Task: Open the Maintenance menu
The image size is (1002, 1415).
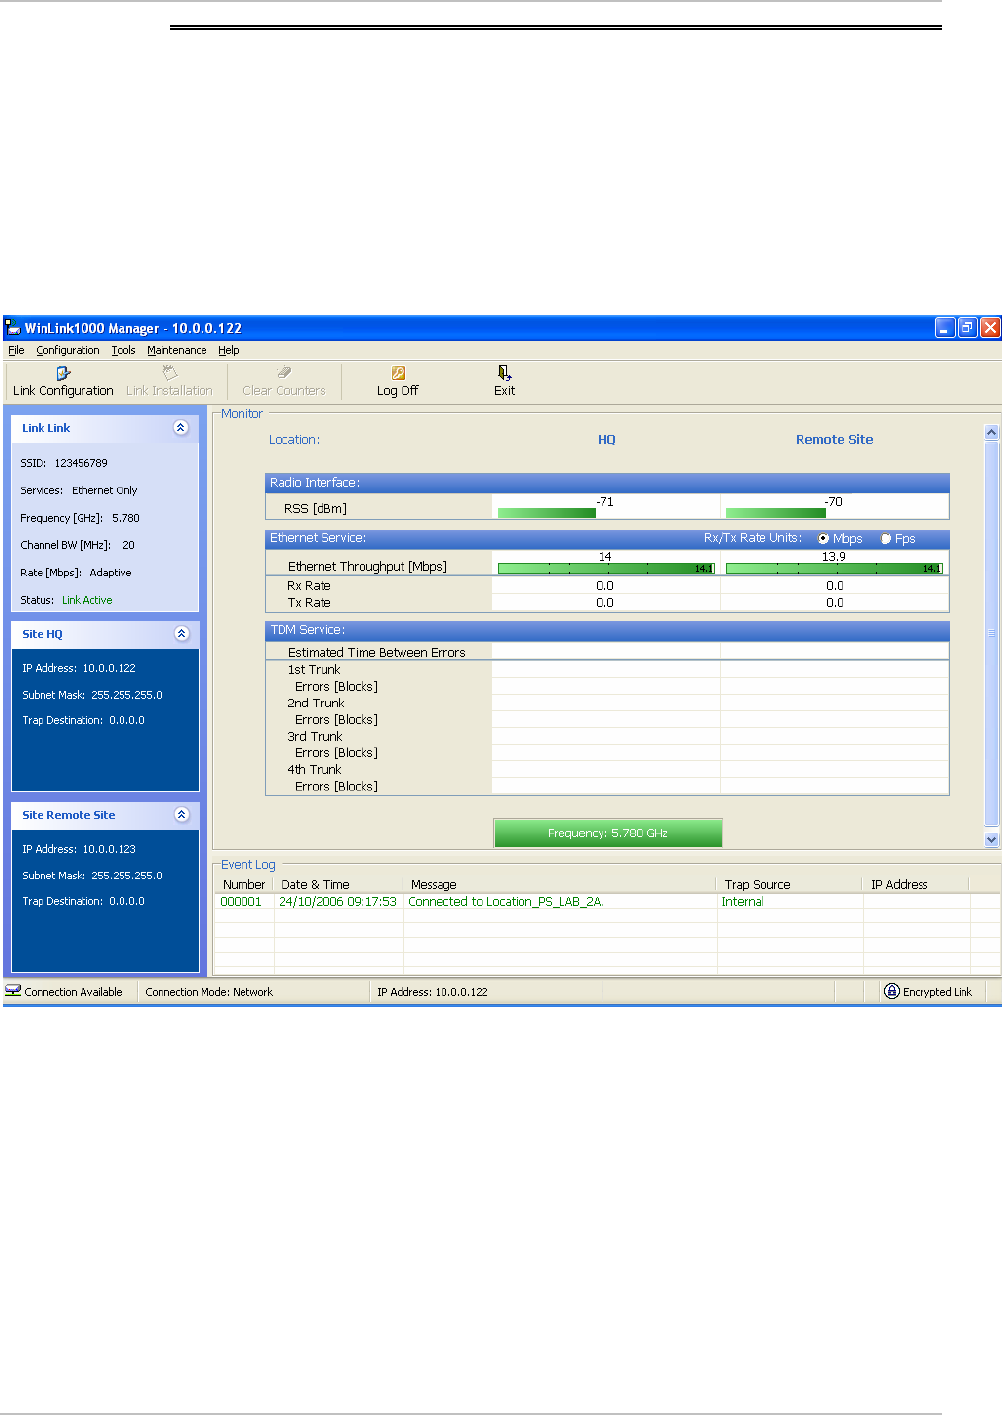Action: click(176, 350)
